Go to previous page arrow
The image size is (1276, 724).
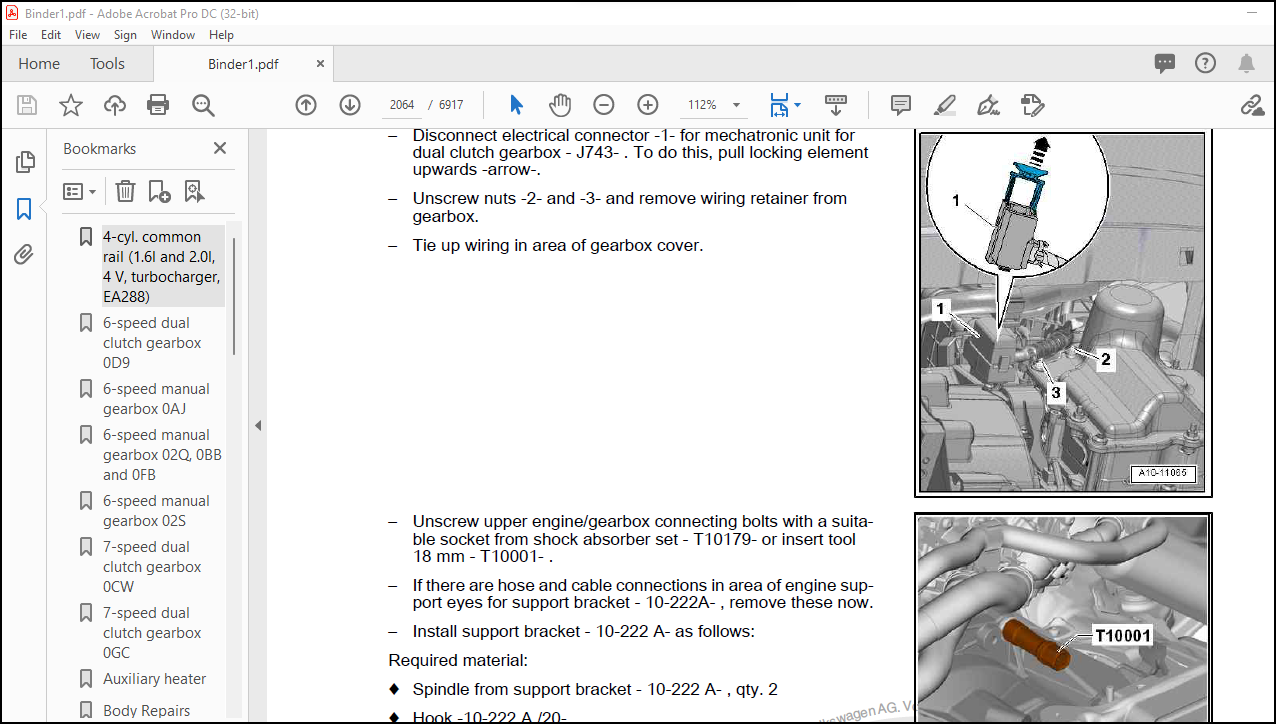(x=306, y=105)
